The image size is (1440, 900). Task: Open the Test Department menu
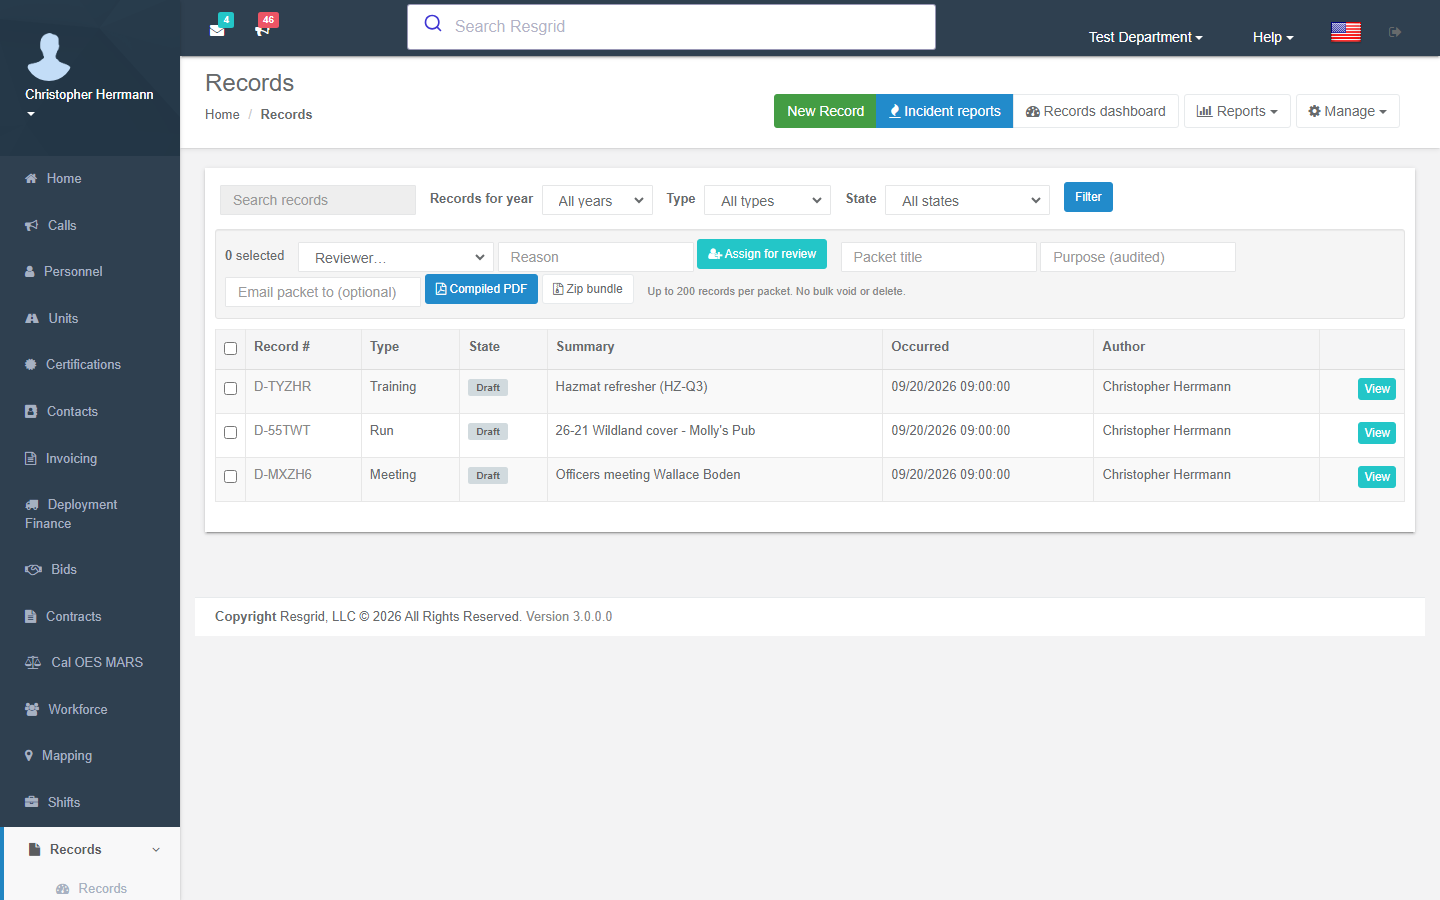click(x=1146, y=37)
